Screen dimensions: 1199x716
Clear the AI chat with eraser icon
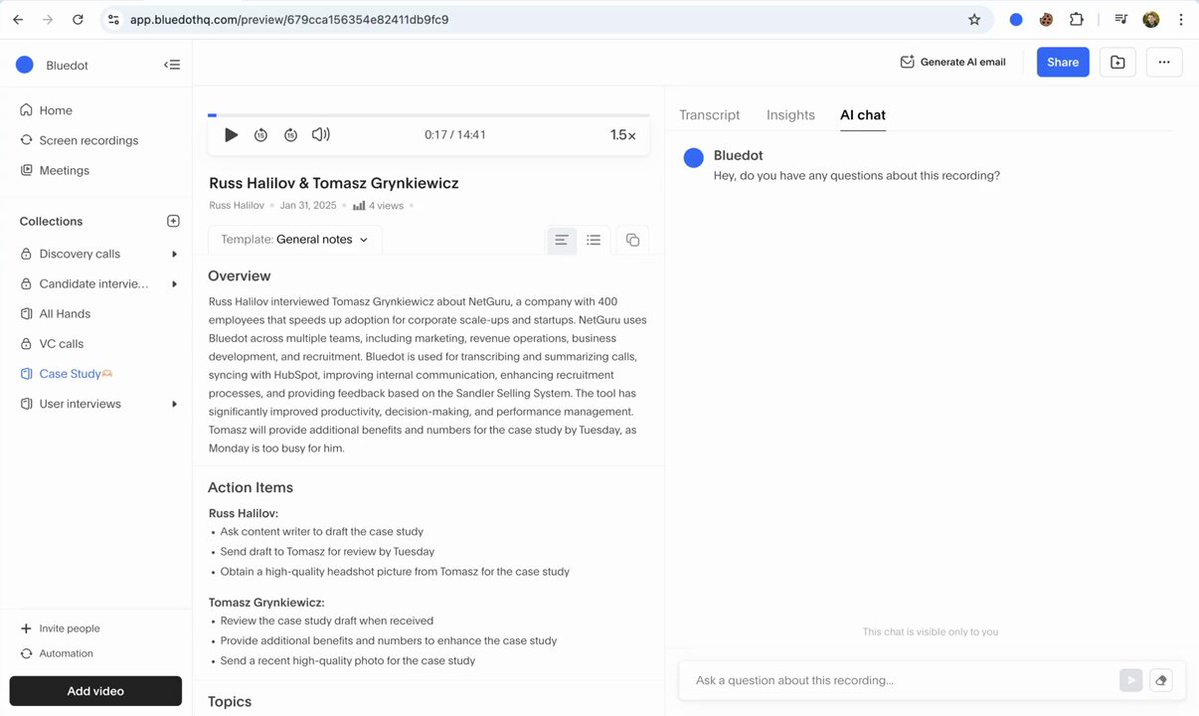tap(1161, 680)
